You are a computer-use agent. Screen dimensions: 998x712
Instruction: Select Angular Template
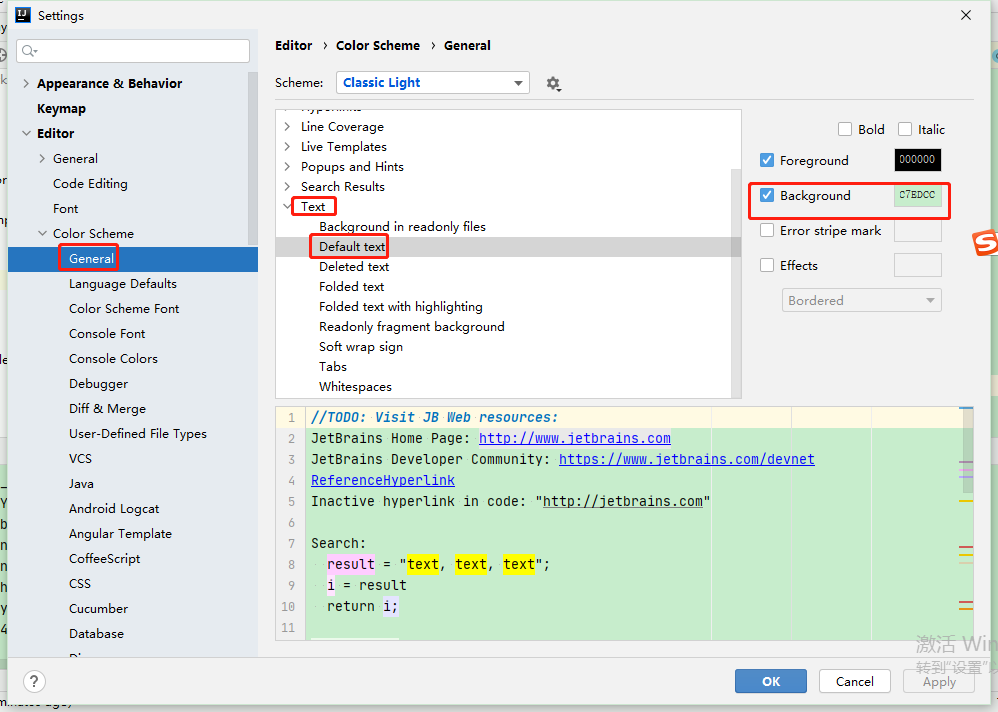(120, 533)
